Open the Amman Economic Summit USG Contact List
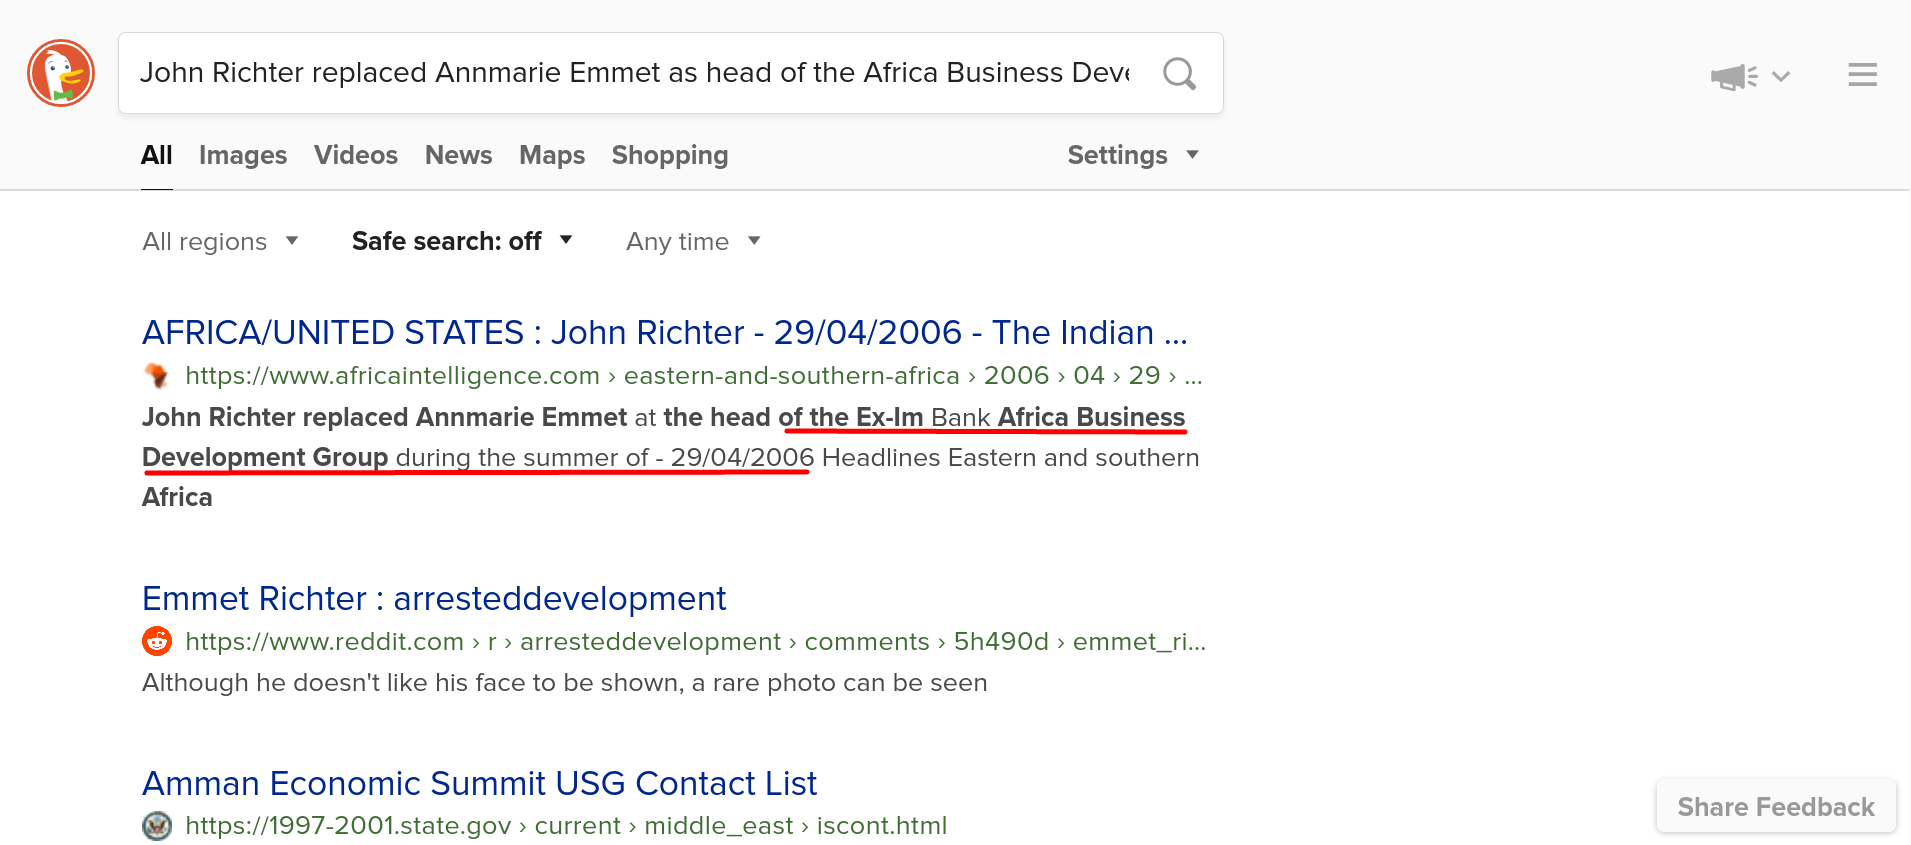 (x=480, y=783)
